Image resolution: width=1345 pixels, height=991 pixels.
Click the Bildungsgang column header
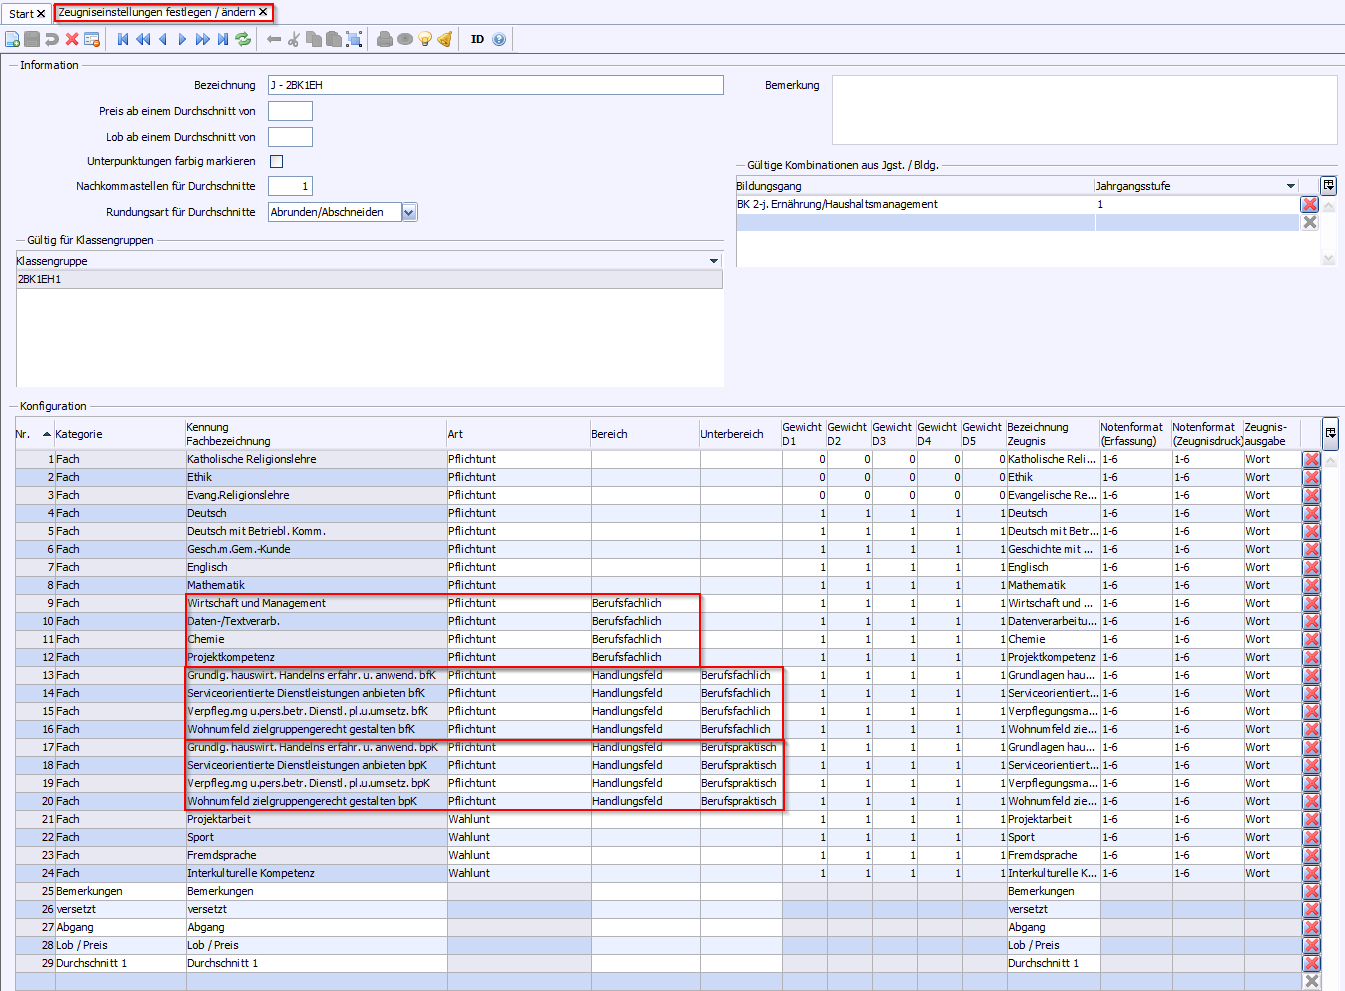(915, 186)
